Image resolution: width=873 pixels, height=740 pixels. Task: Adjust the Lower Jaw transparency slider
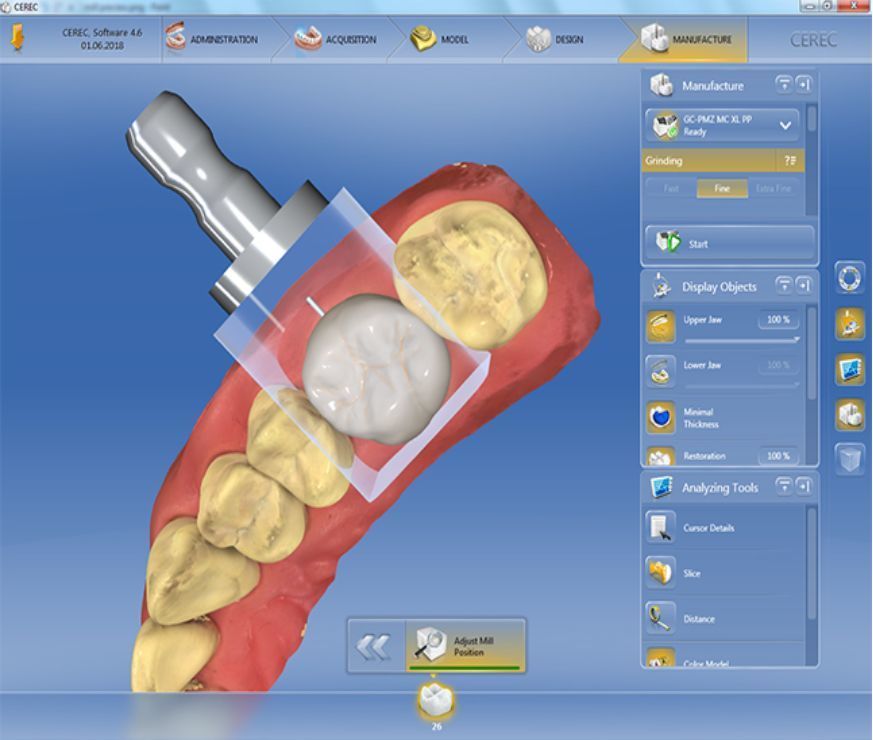tap(742, 385)
